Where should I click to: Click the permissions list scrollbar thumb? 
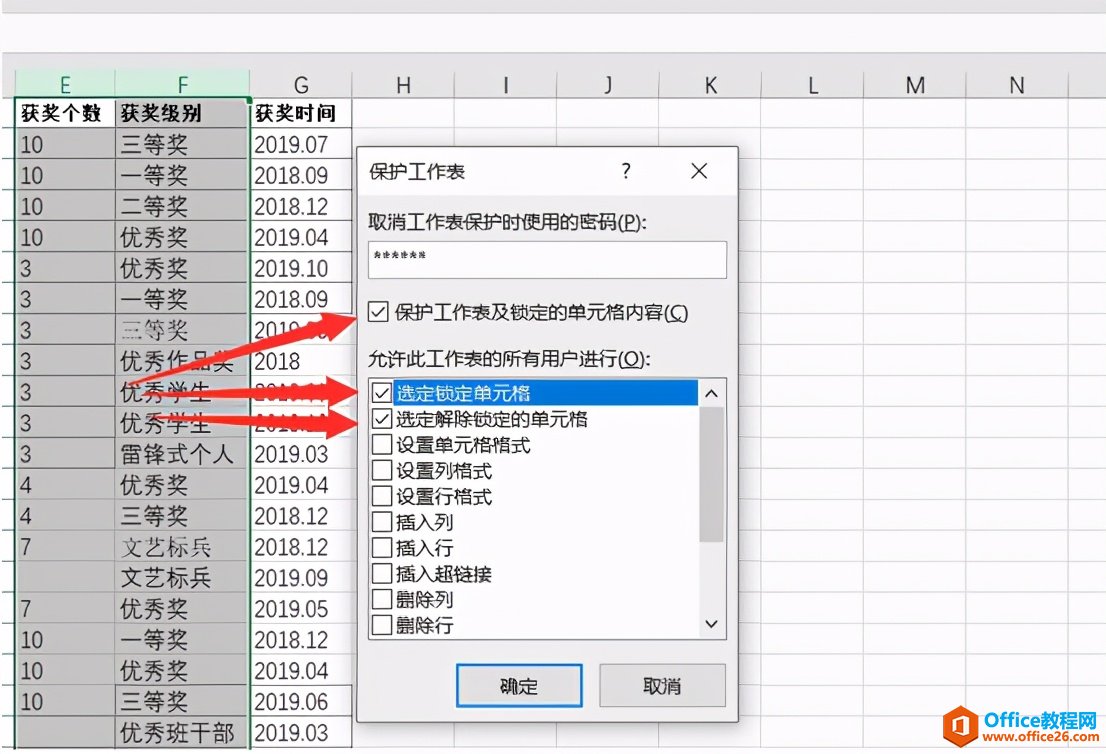click(x=712, y=474)
